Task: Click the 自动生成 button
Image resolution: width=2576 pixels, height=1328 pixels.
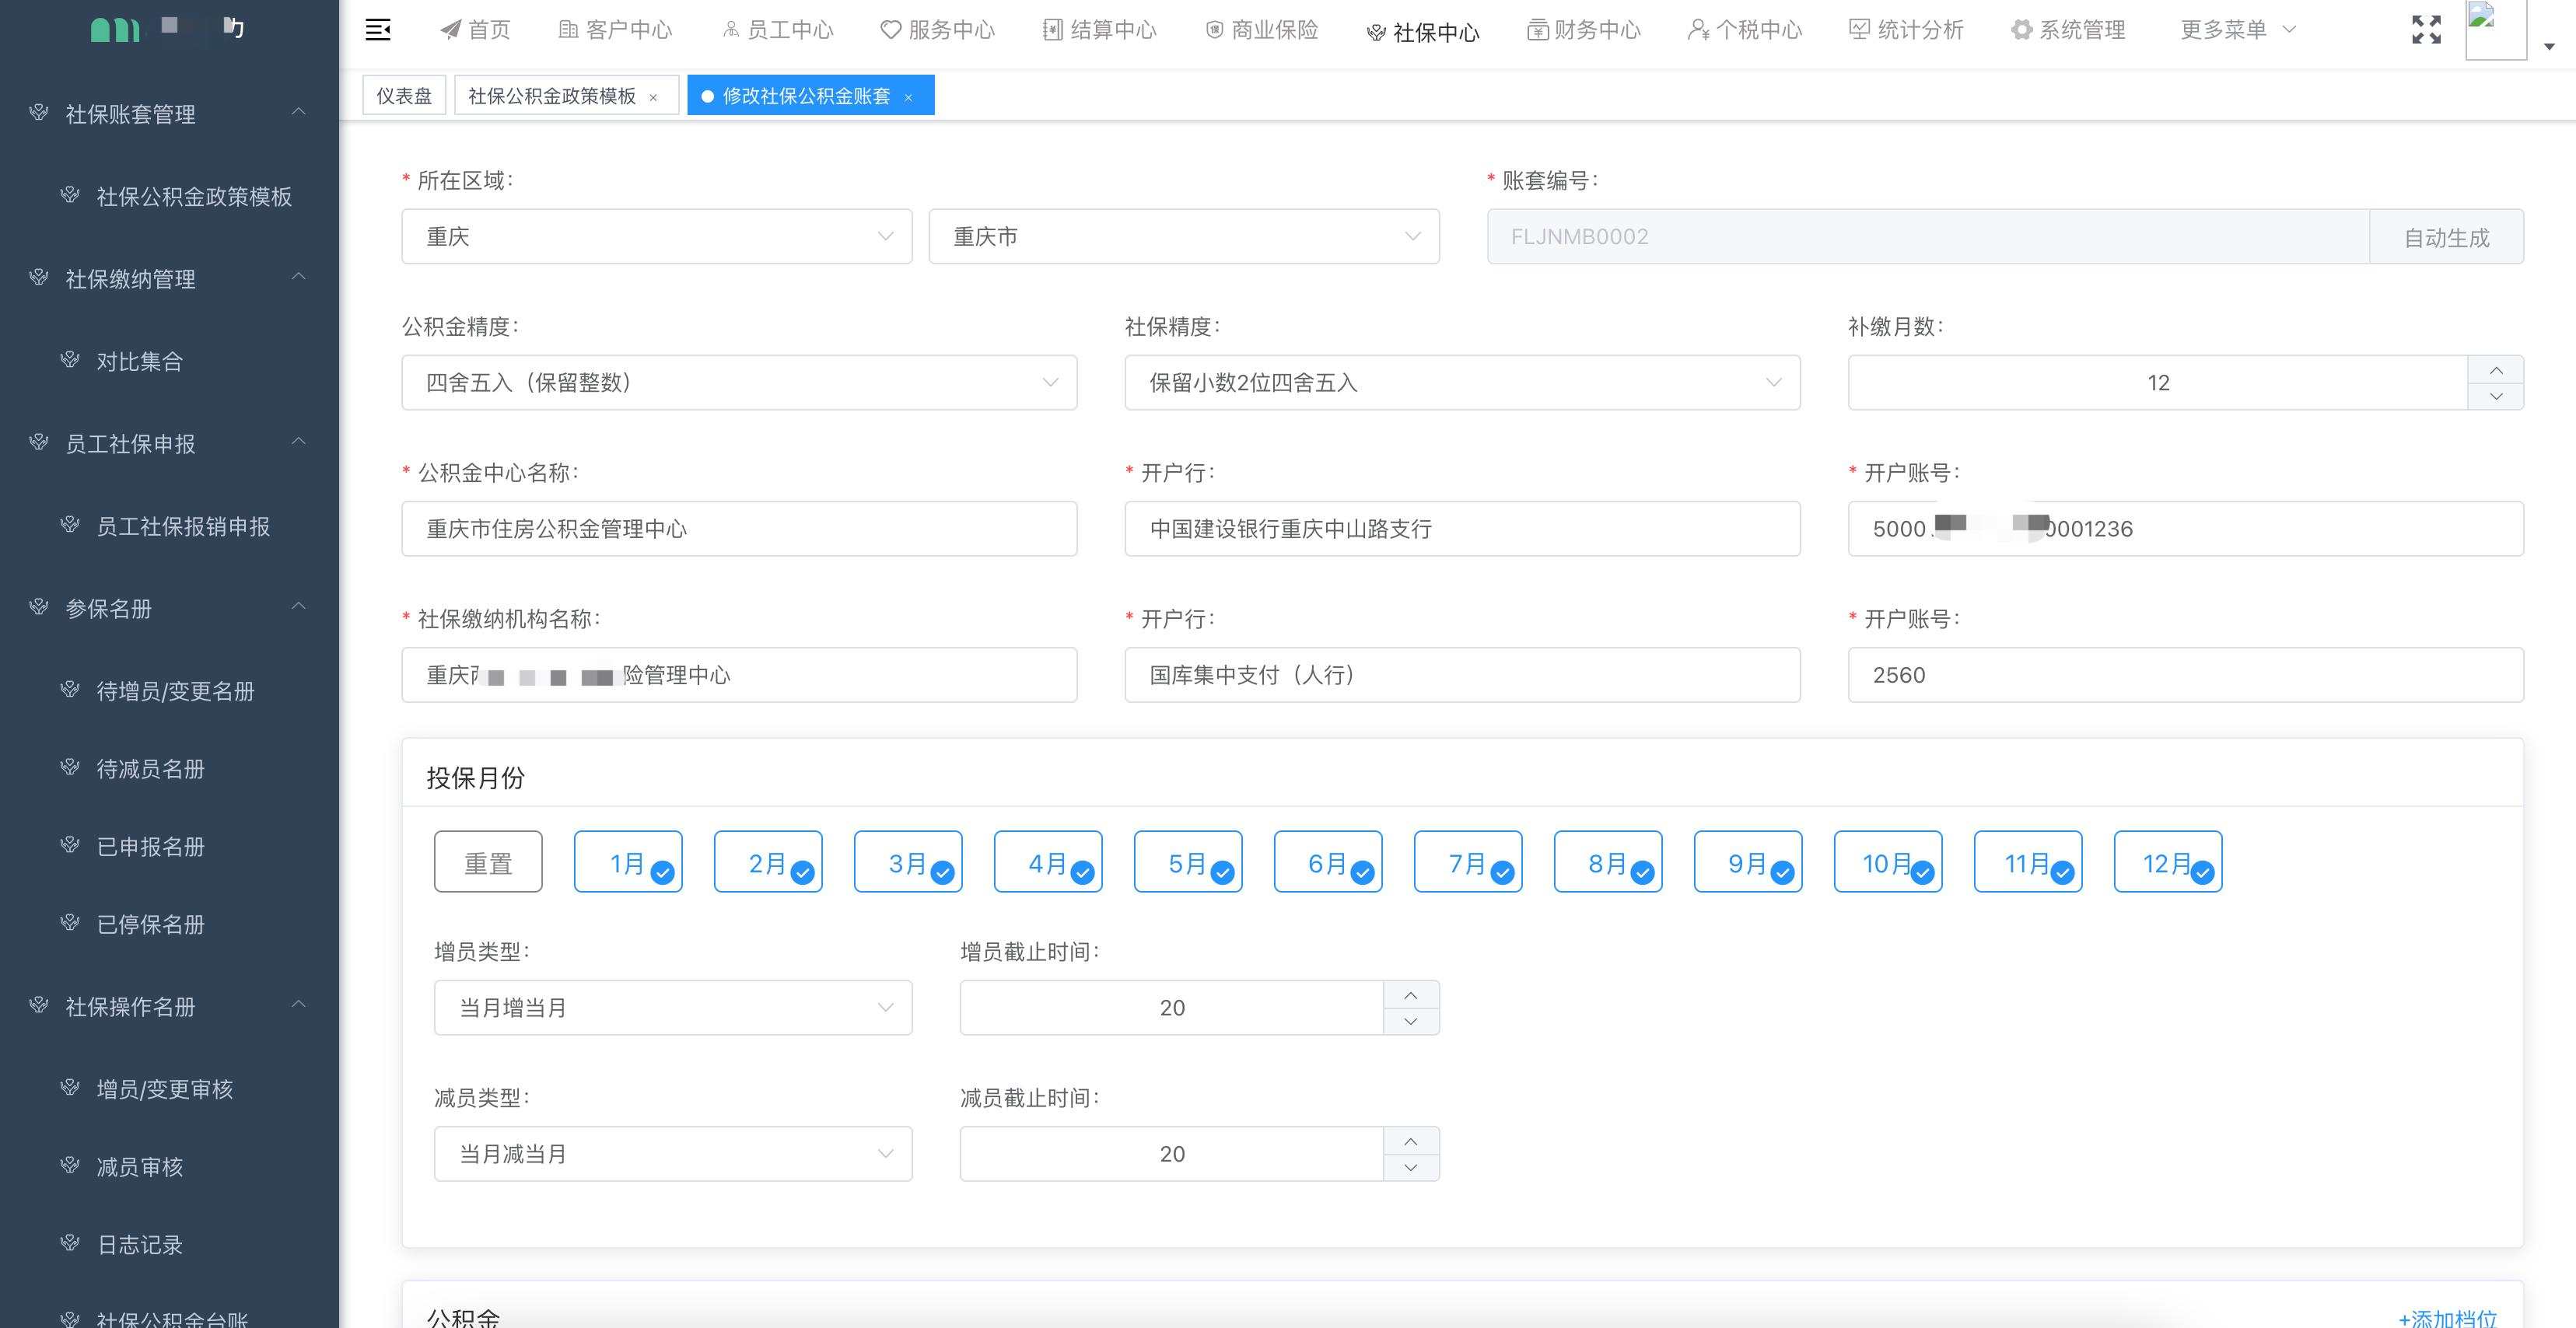Action: (2446, 237)
